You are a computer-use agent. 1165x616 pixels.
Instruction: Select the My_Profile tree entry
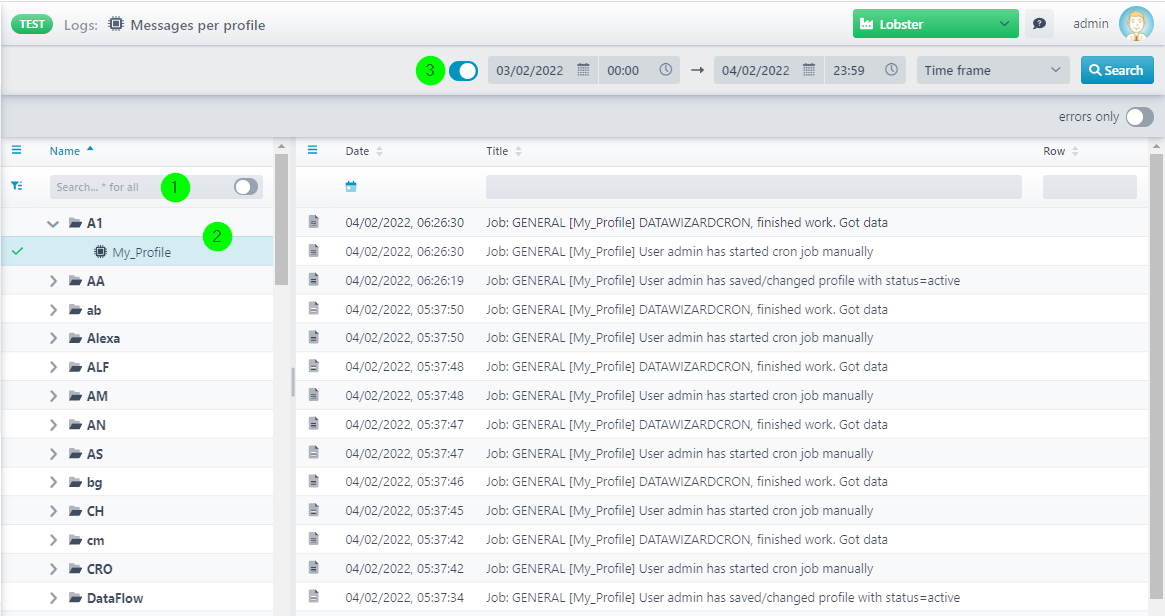(x=137, y=252)
